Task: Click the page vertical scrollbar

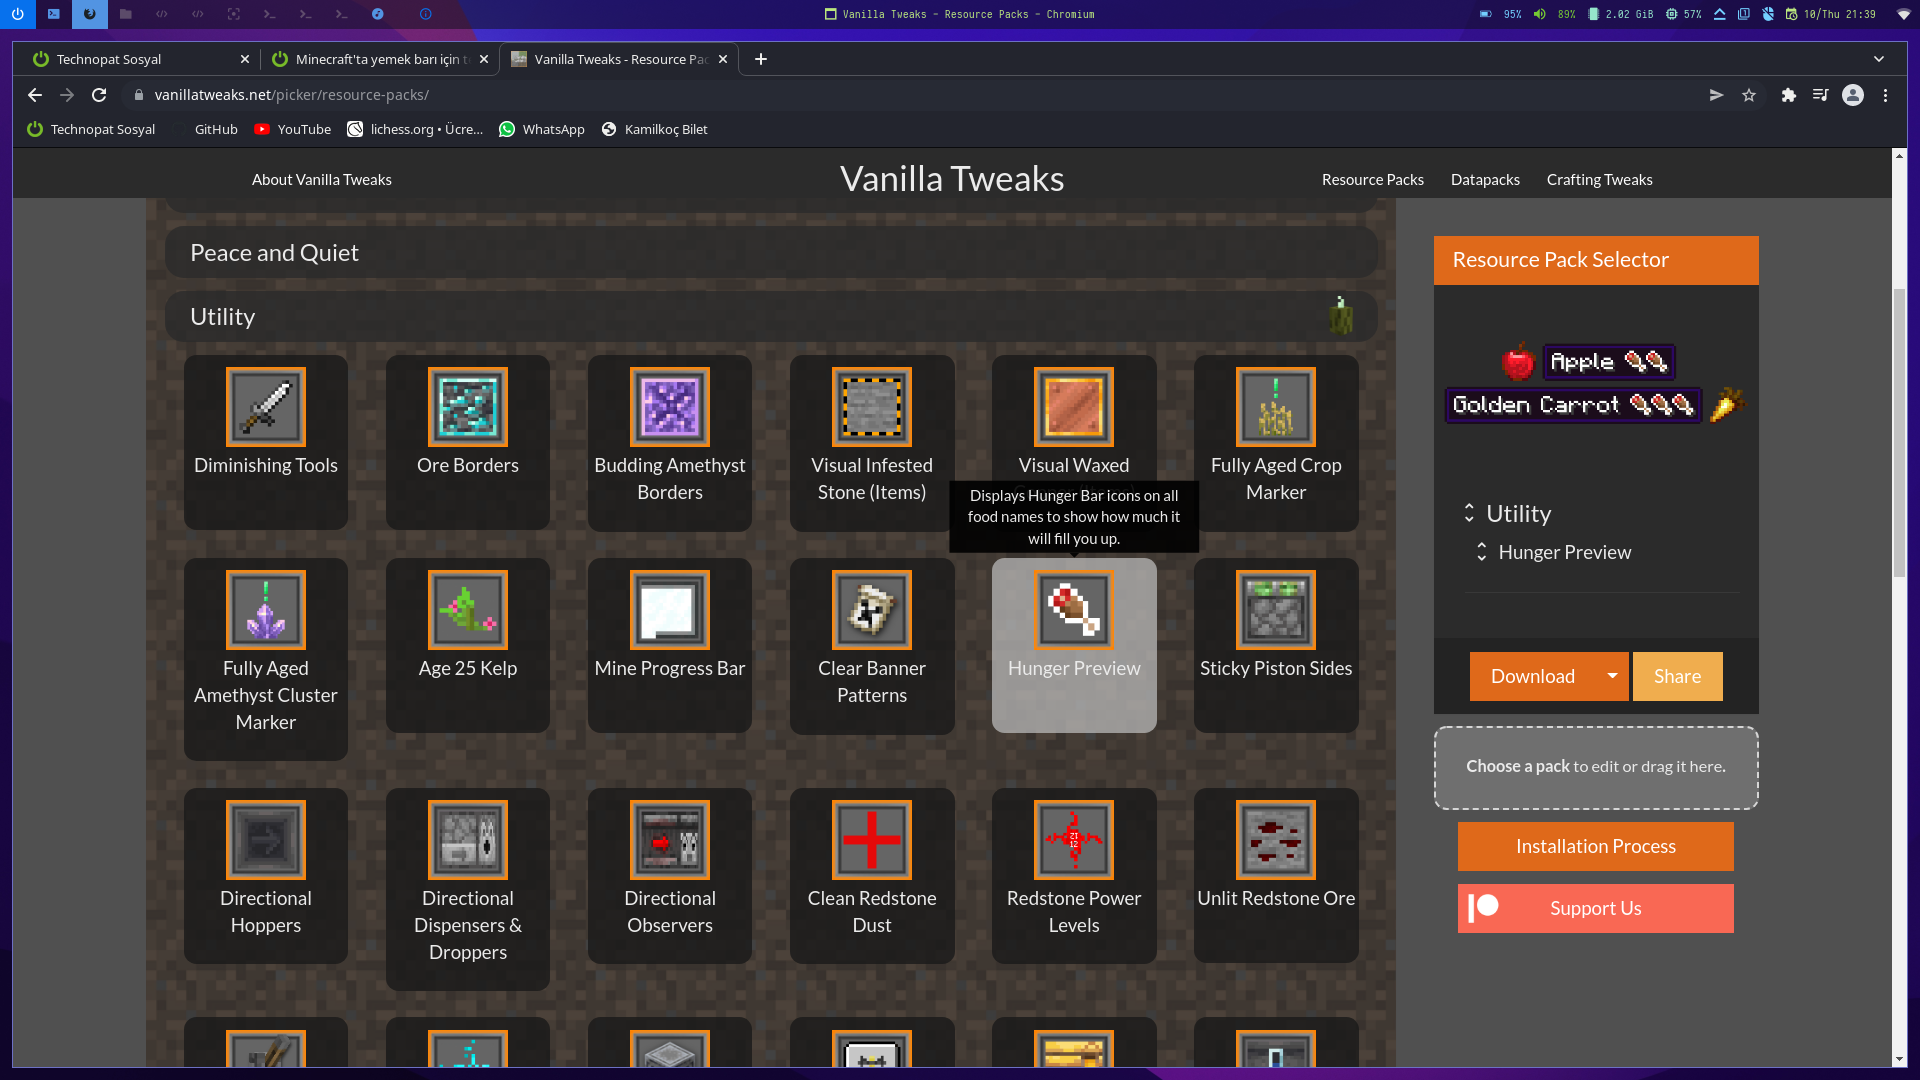Action: tap(1898, 432)
